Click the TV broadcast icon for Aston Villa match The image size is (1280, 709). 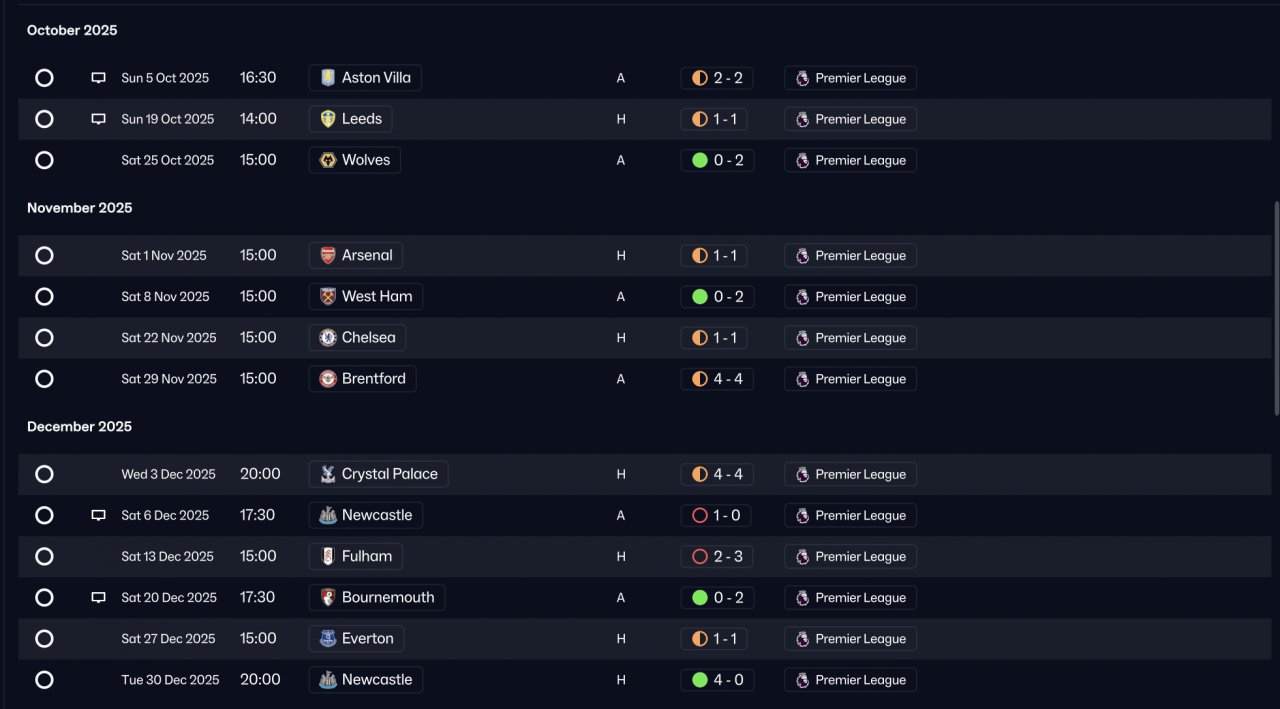(98, 78)
